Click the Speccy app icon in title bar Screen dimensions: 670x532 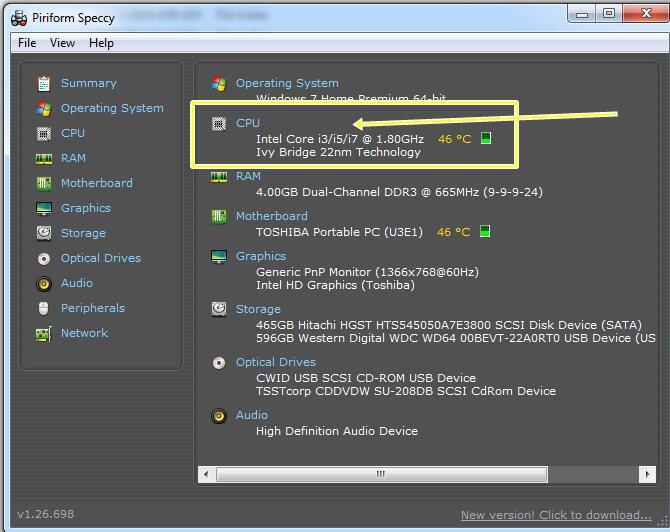tap(19, 18)
